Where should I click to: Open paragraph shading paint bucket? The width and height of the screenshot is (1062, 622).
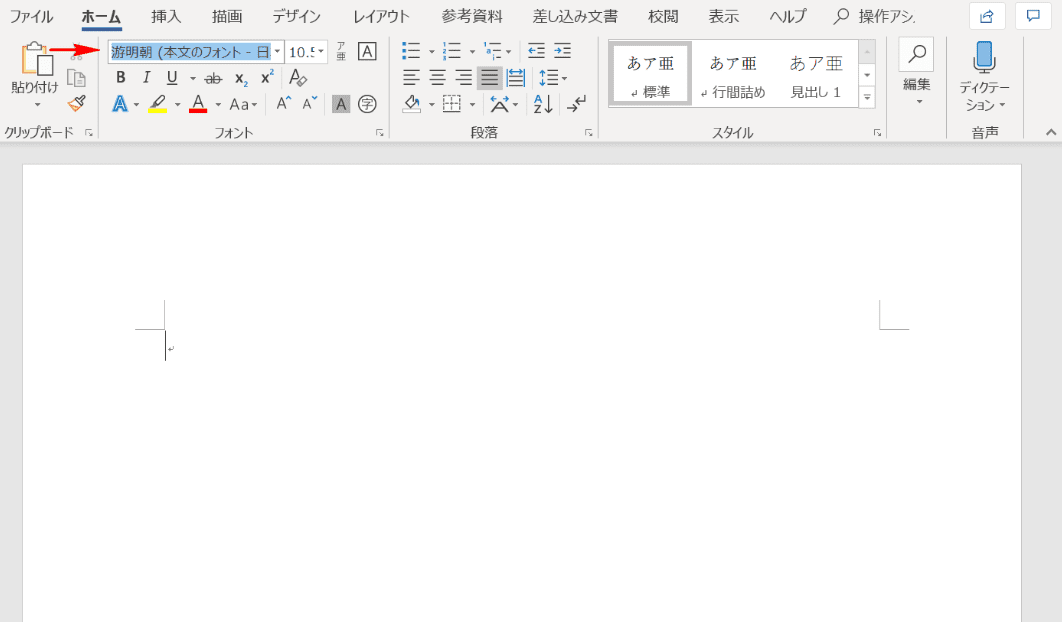click(x=411, y=104)
